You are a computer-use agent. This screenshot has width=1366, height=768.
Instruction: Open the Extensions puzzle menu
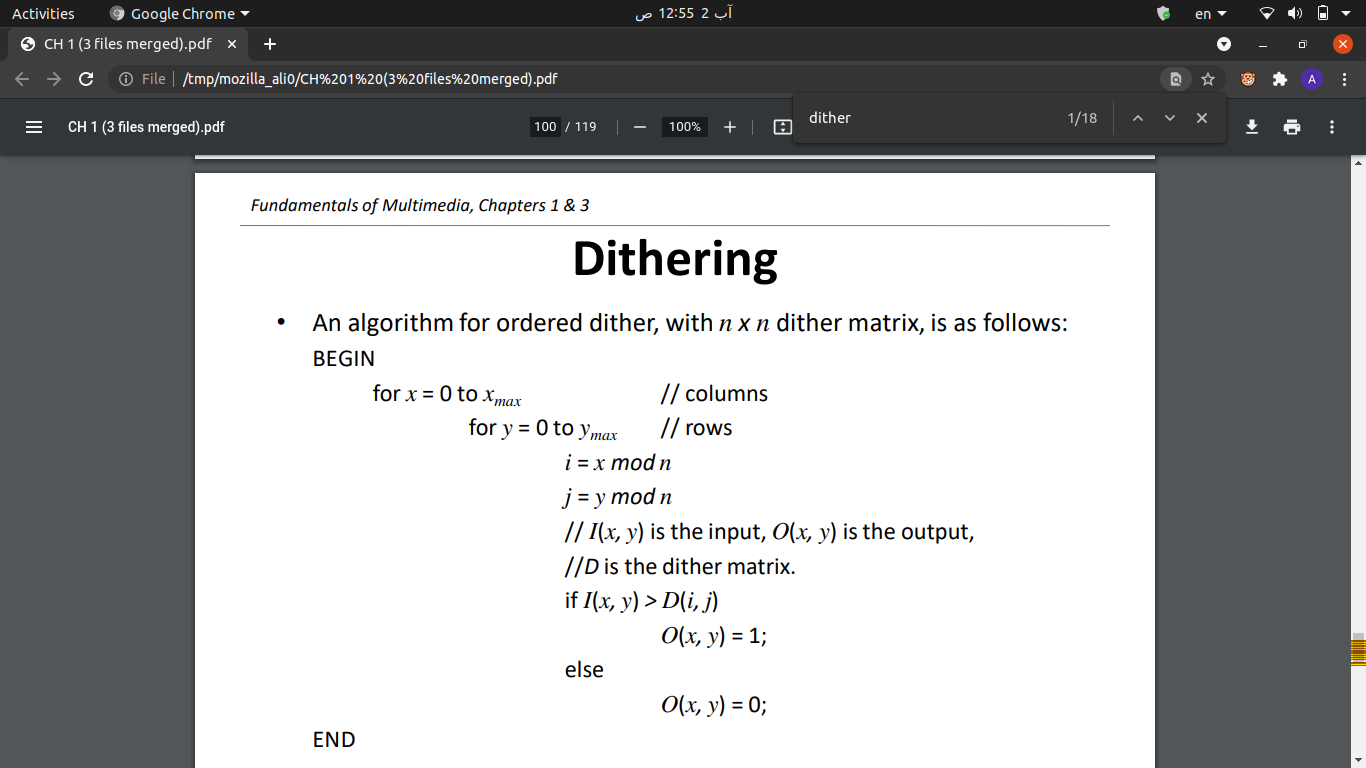click(x=1279, y=79)
